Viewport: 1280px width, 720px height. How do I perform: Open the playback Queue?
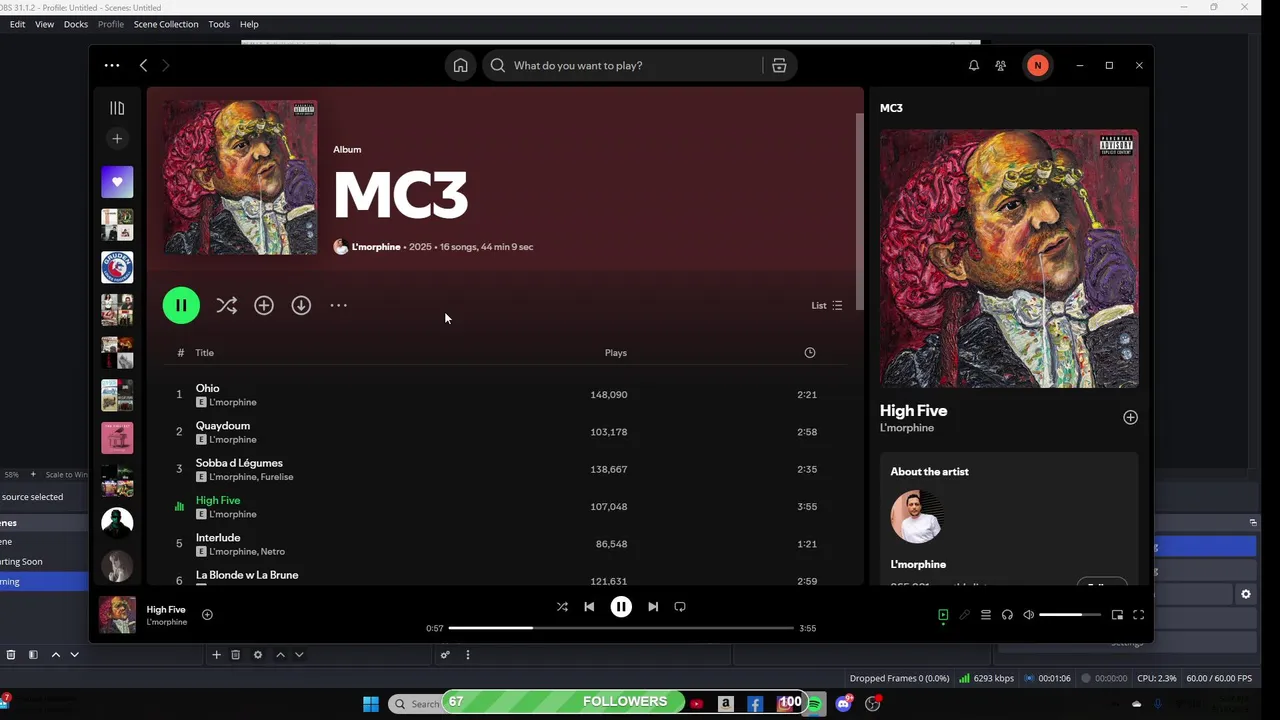click(986, 615)
